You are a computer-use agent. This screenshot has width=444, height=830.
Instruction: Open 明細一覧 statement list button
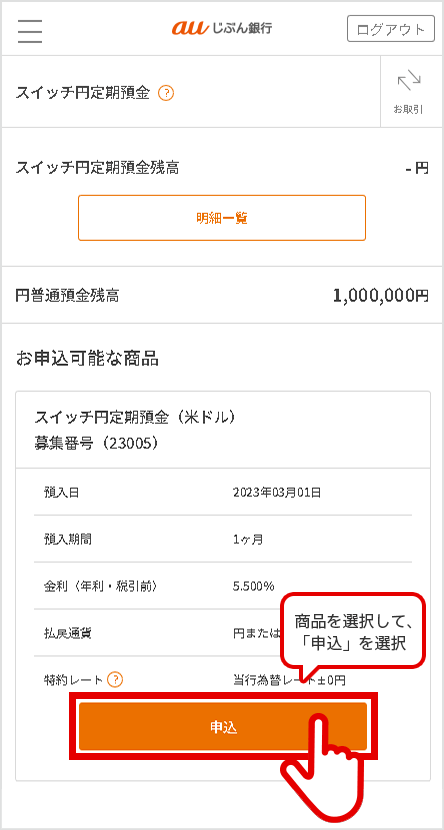[222, 218]
